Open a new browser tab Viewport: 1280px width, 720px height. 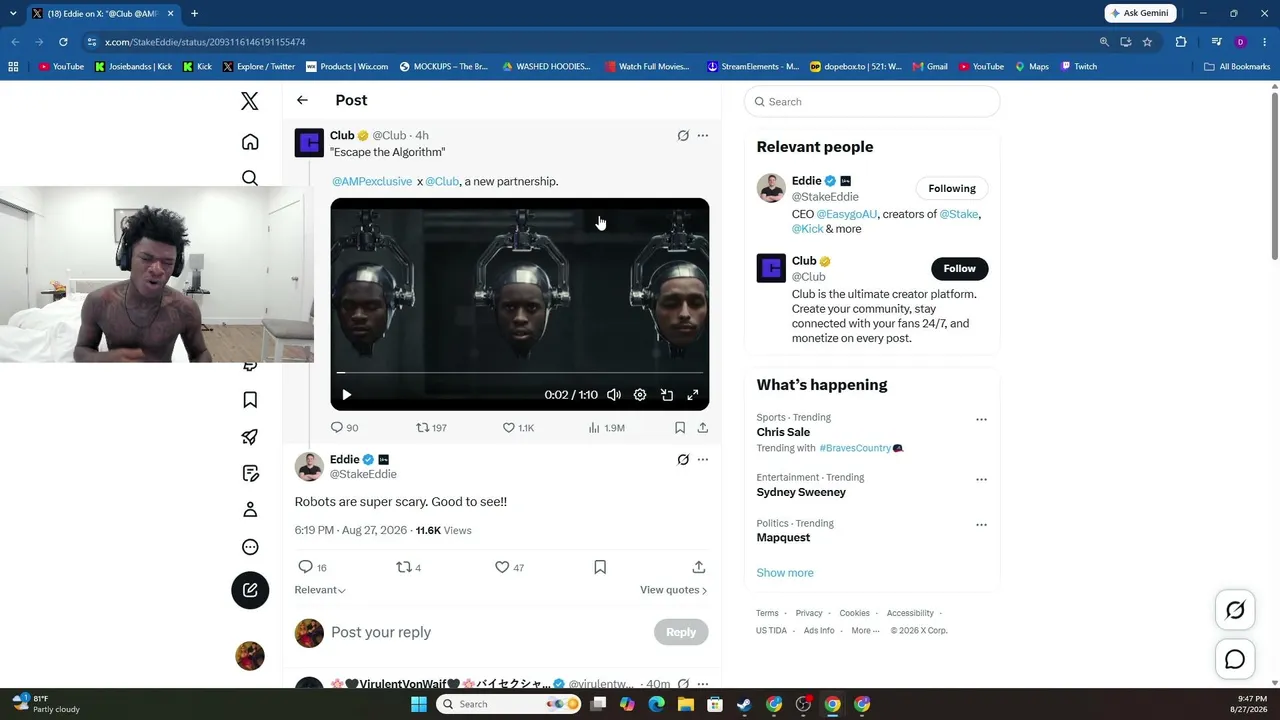[194, 14]
